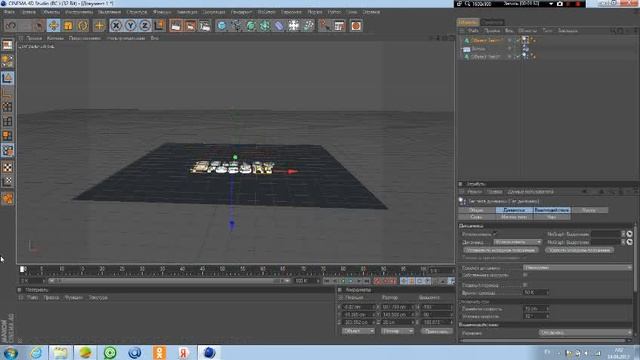
Task: Click the orange bottom icon in left palette
Action: (7, 199)
